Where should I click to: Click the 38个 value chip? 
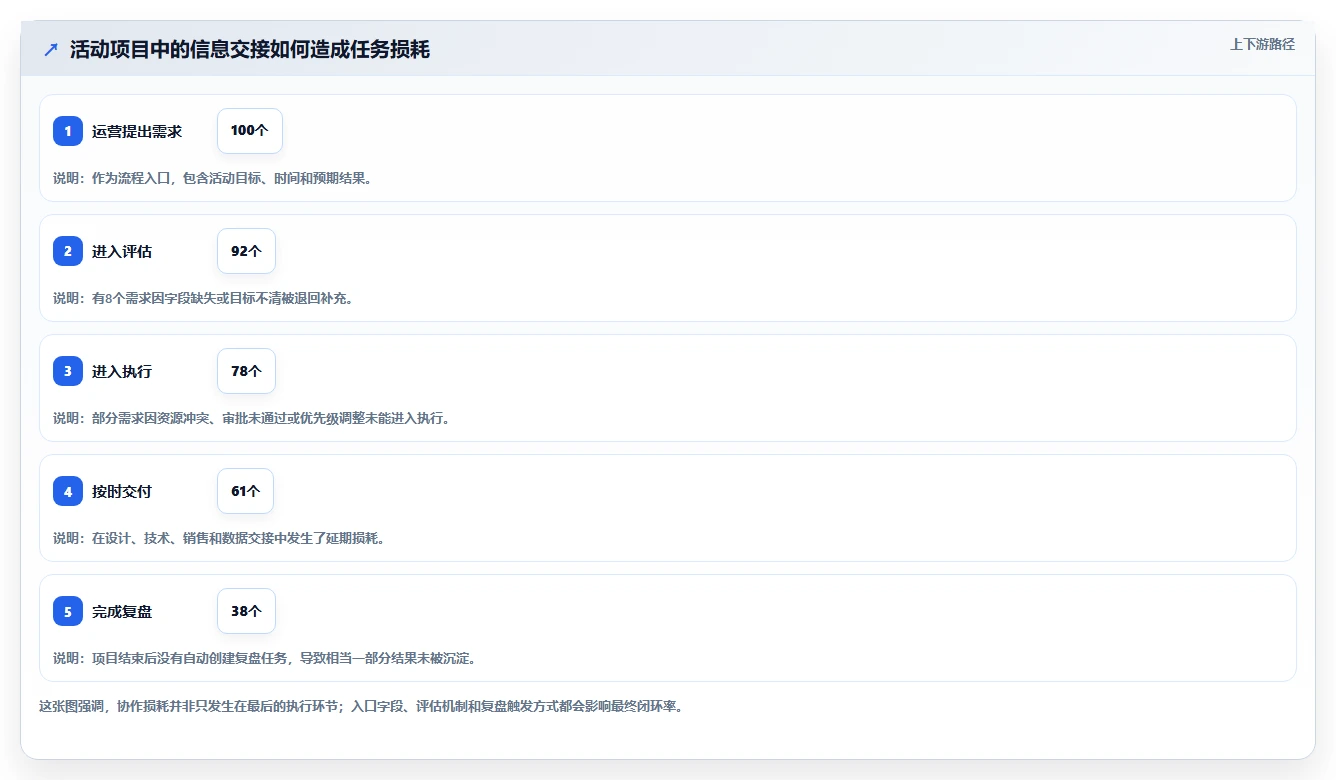(x=246, y=611)
